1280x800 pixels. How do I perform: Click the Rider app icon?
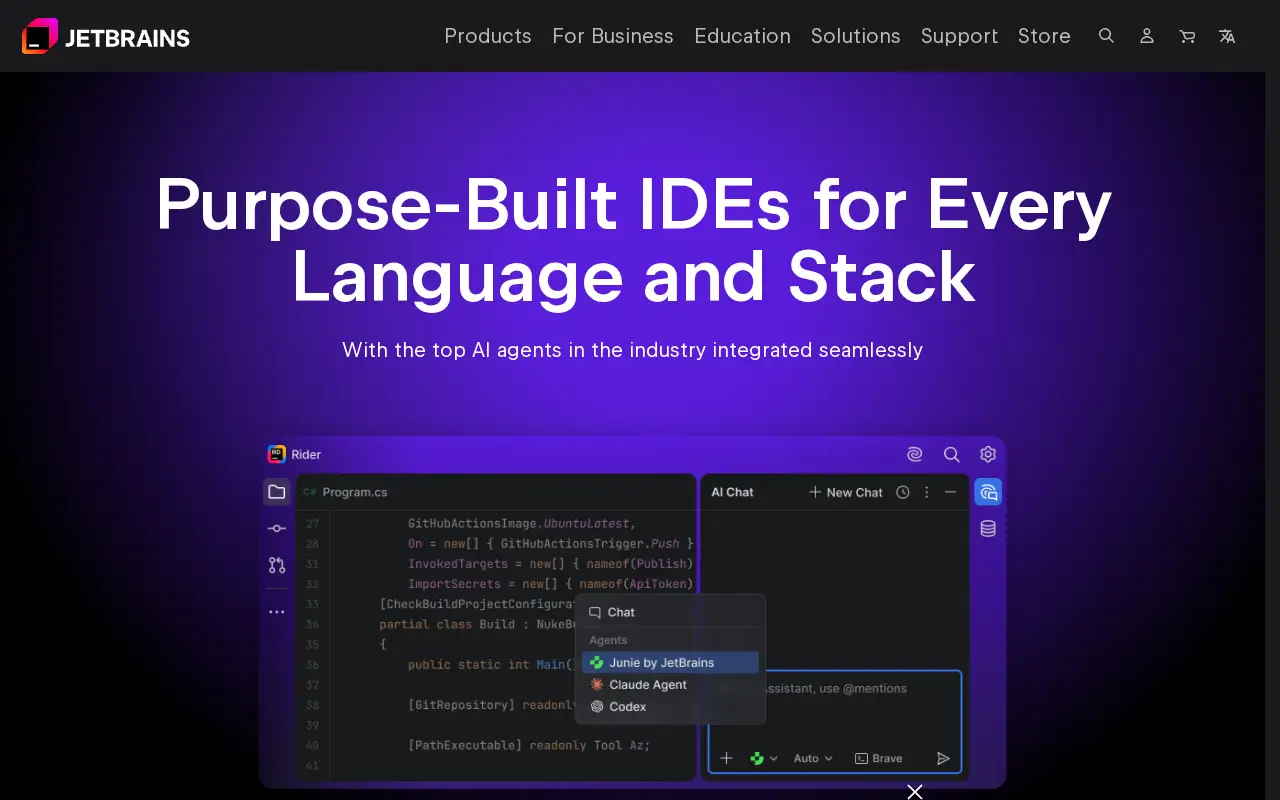pyautogui.click(x=277, y=454)
